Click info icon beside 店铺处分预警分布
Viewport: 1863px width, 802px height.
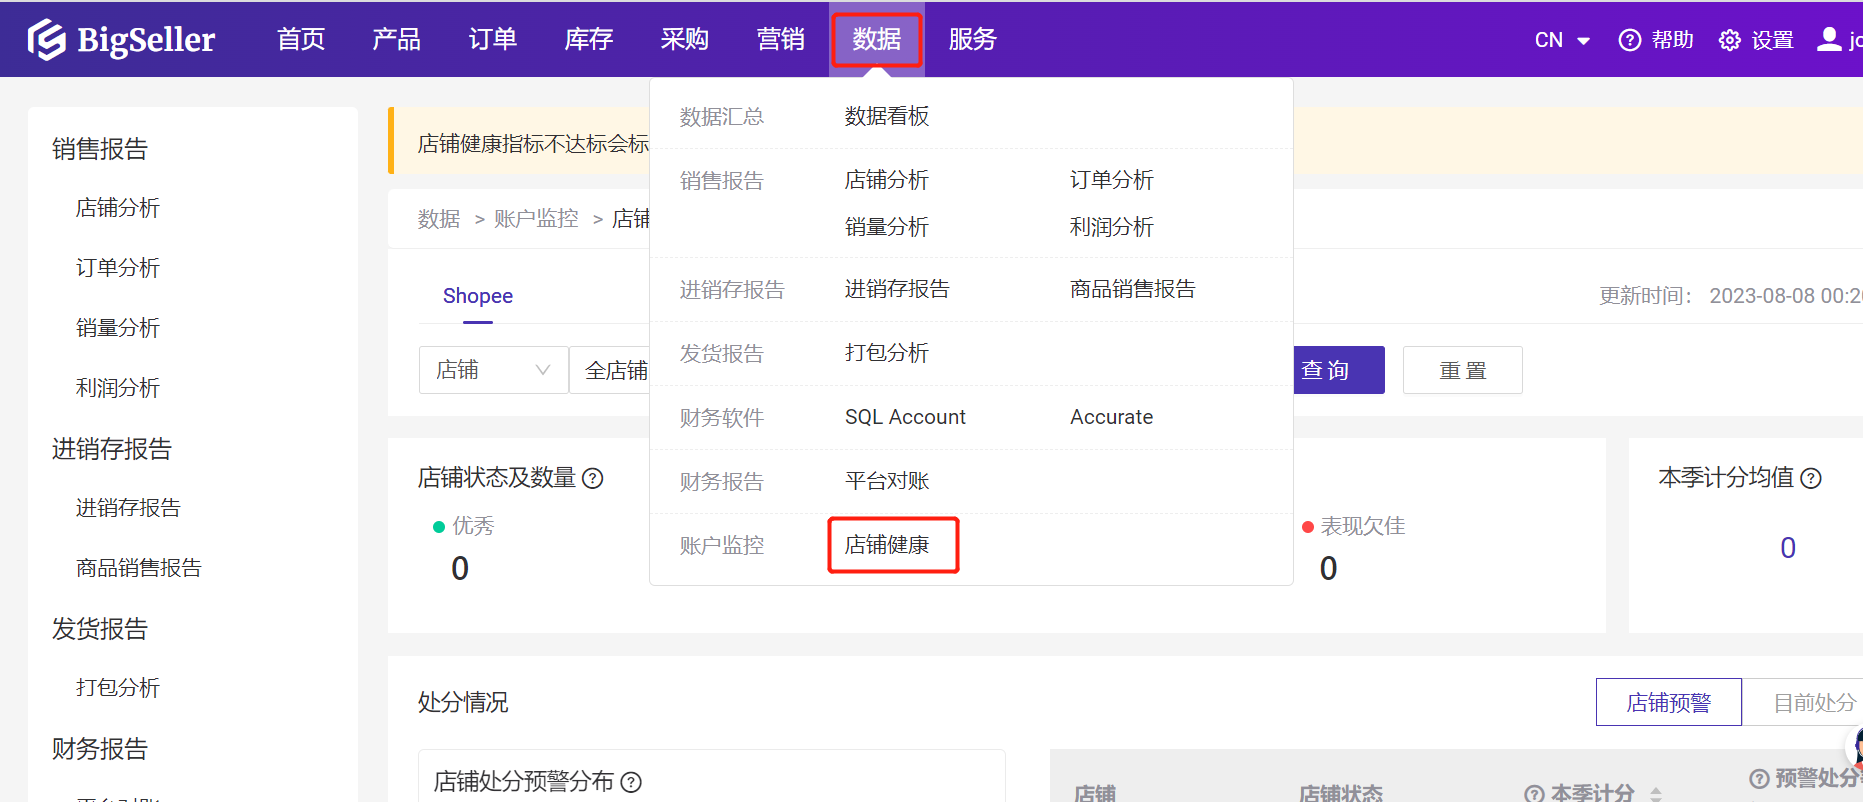631,782
